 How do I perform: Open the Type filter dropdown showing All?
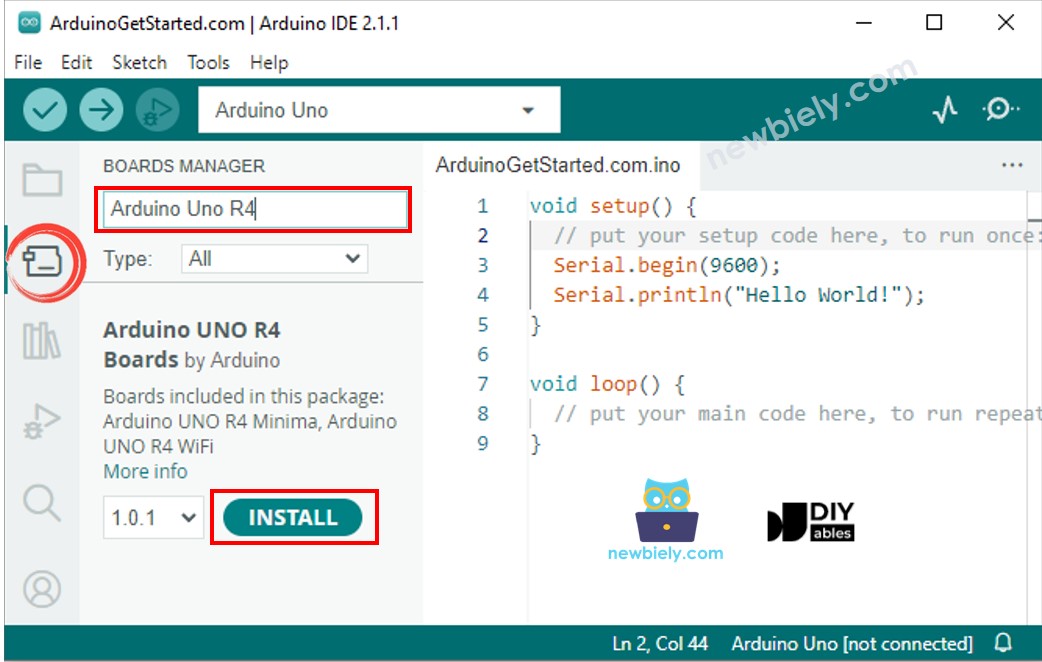(x=273, y=258)
